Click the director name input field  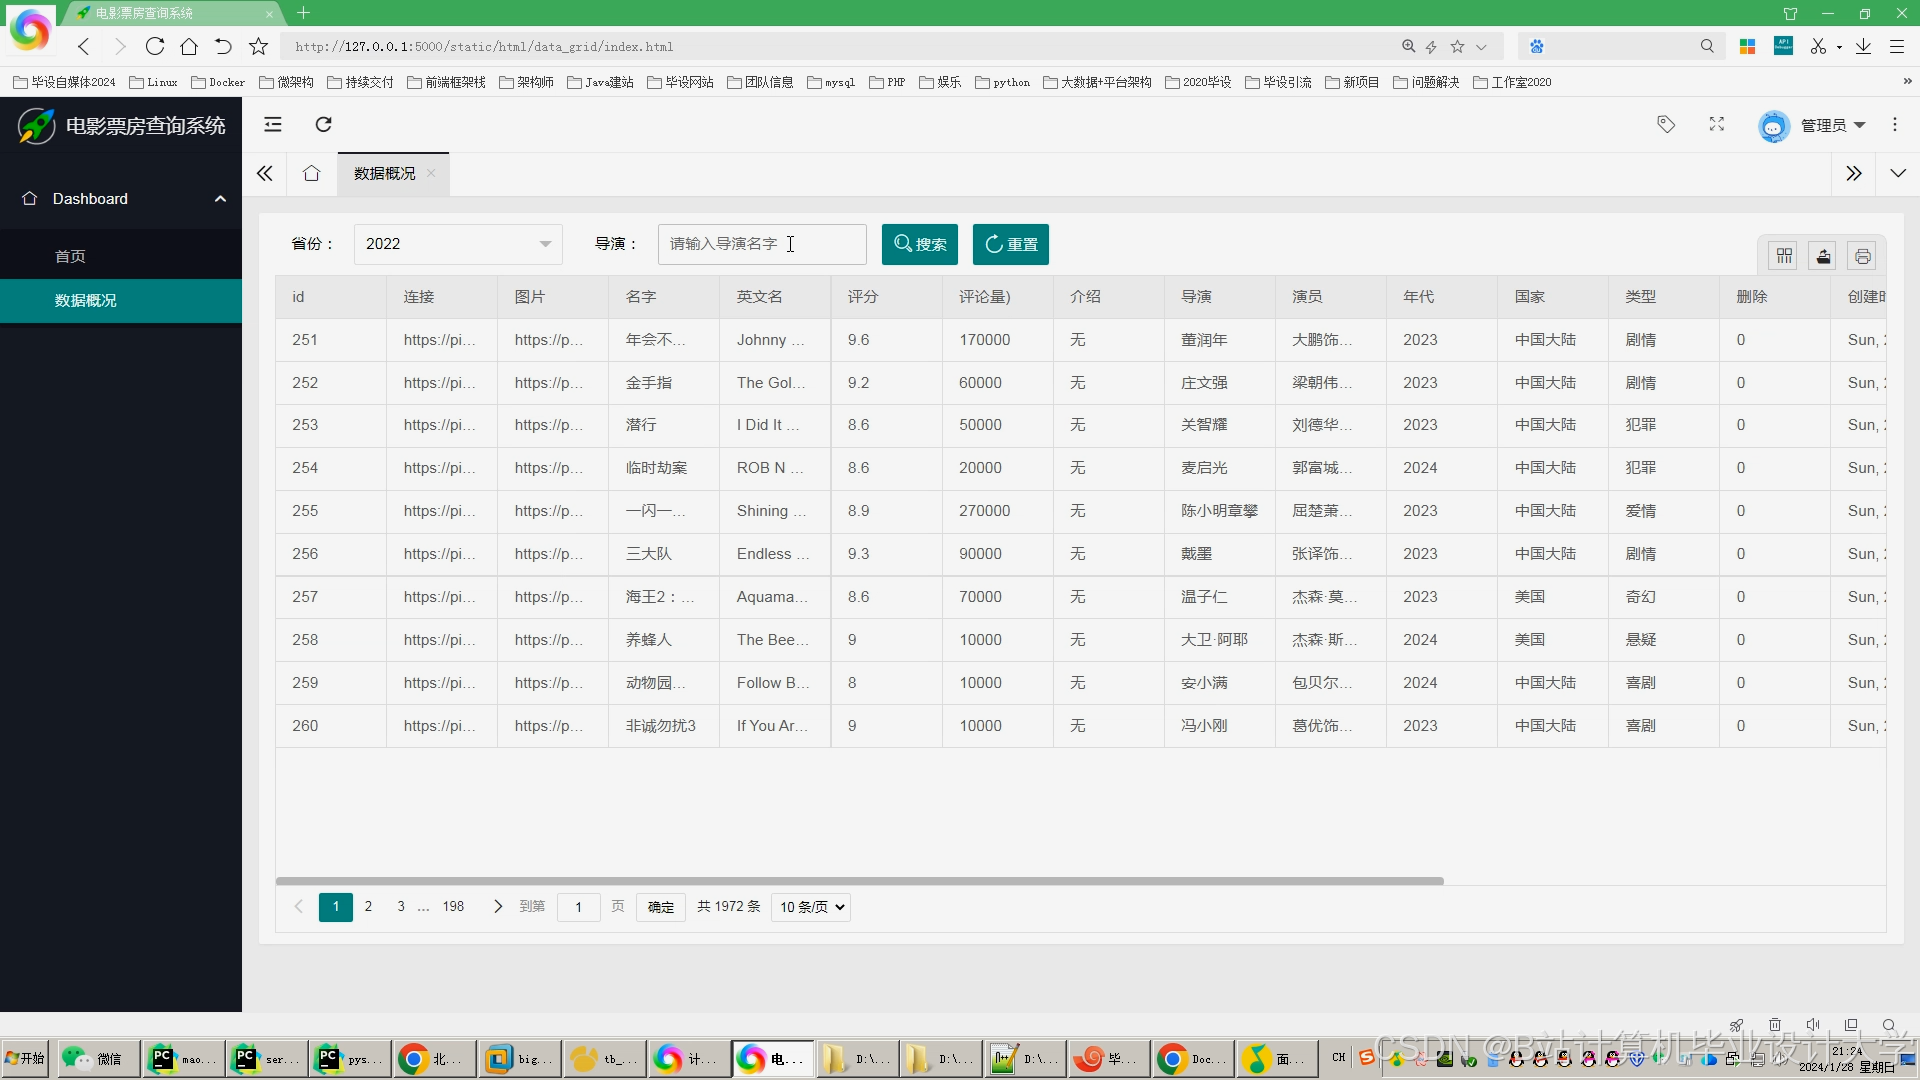tap(761, 244)
